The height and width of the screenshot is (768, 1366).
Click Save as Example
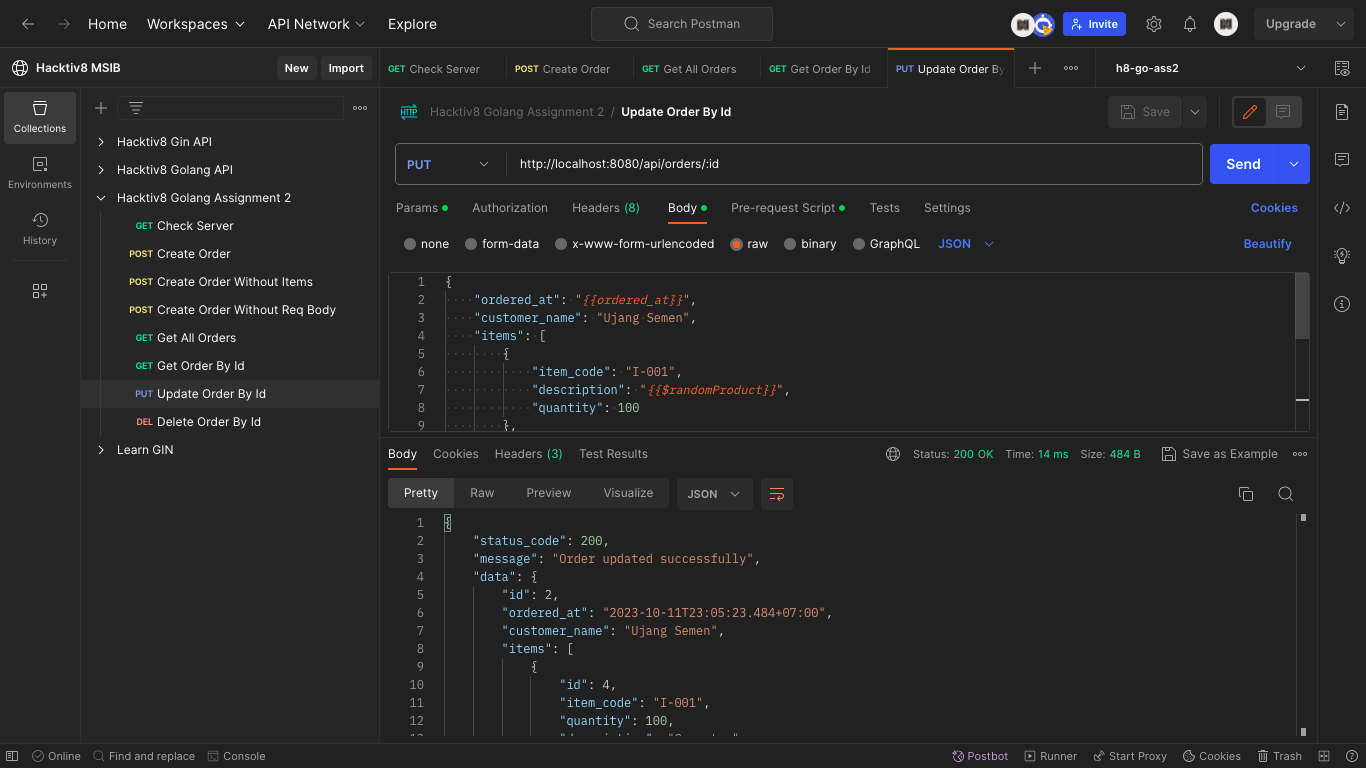[x=1220, y=454]
